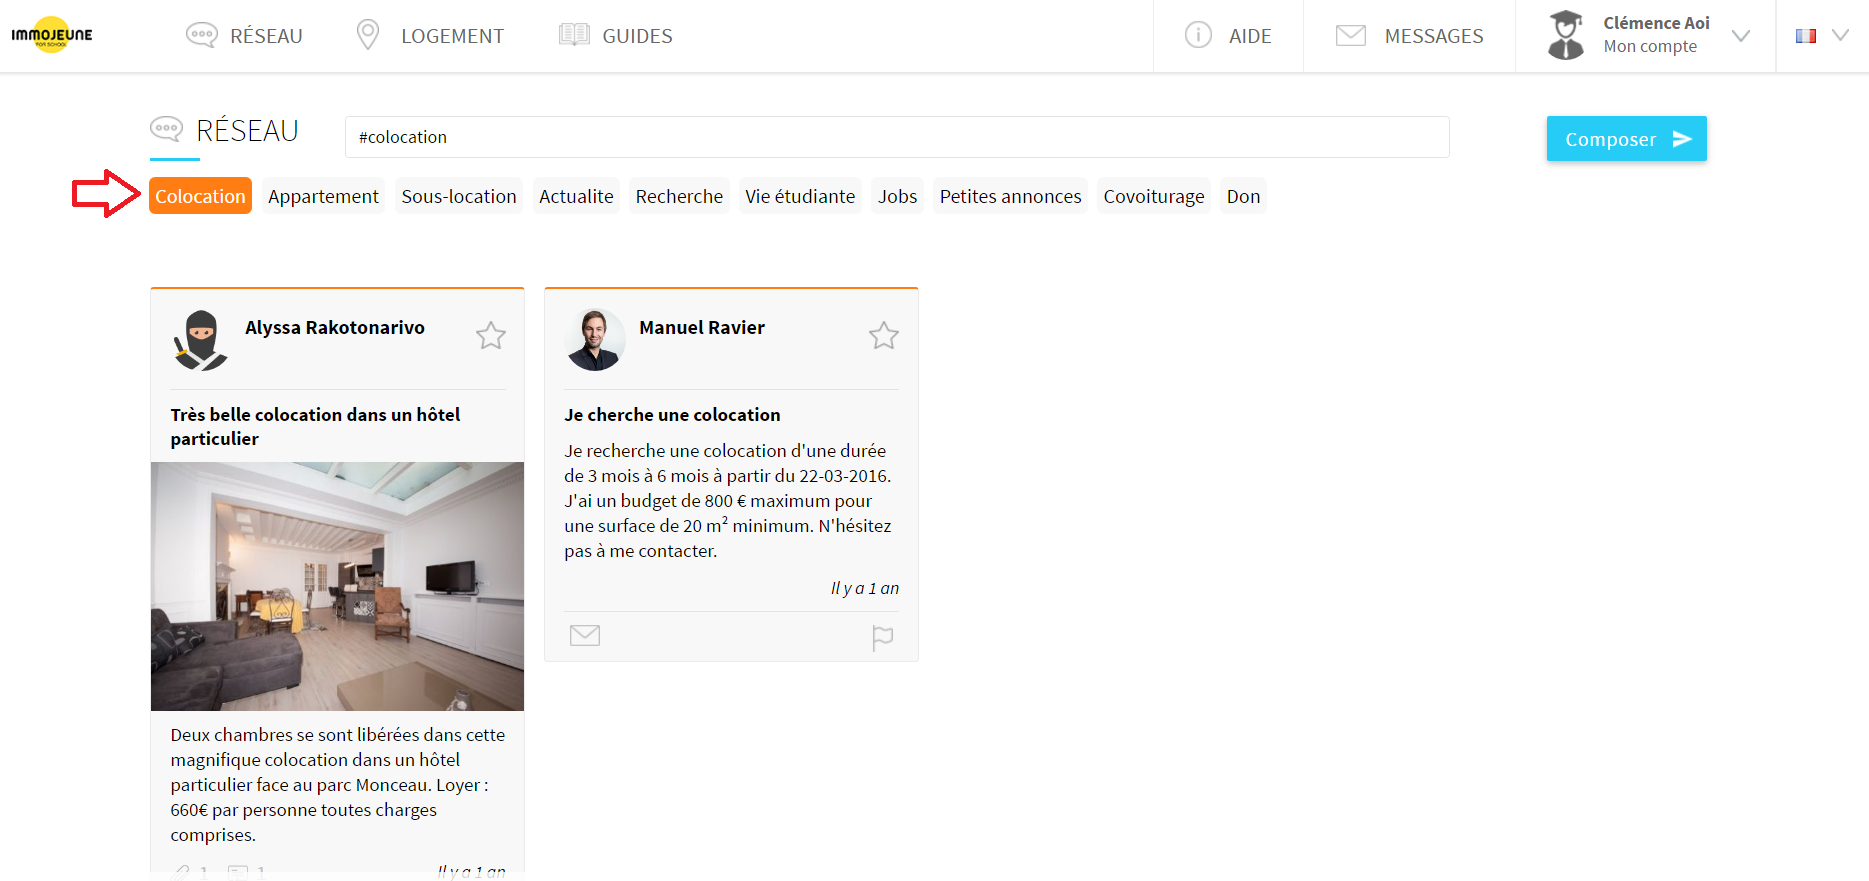The height and width of the screenshot is (881, 1869).
Task: Report Manuel's post with the flag icon
Action: (882, 638)
